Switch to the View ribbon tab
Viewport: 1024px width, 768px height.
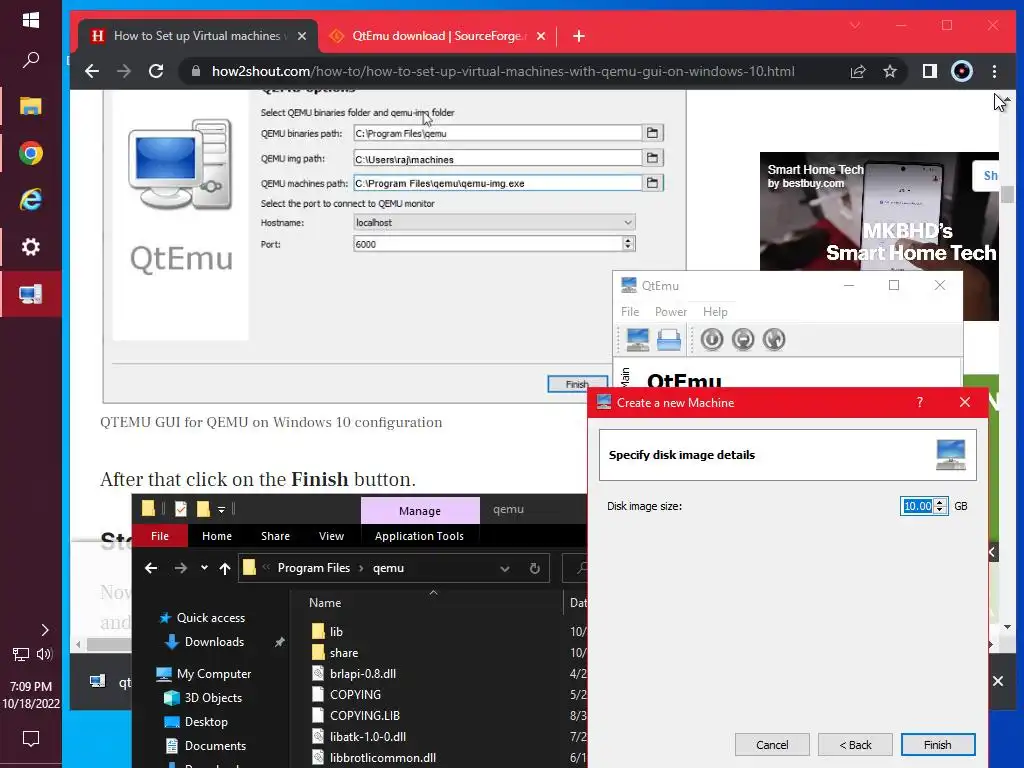pos(331,536)
